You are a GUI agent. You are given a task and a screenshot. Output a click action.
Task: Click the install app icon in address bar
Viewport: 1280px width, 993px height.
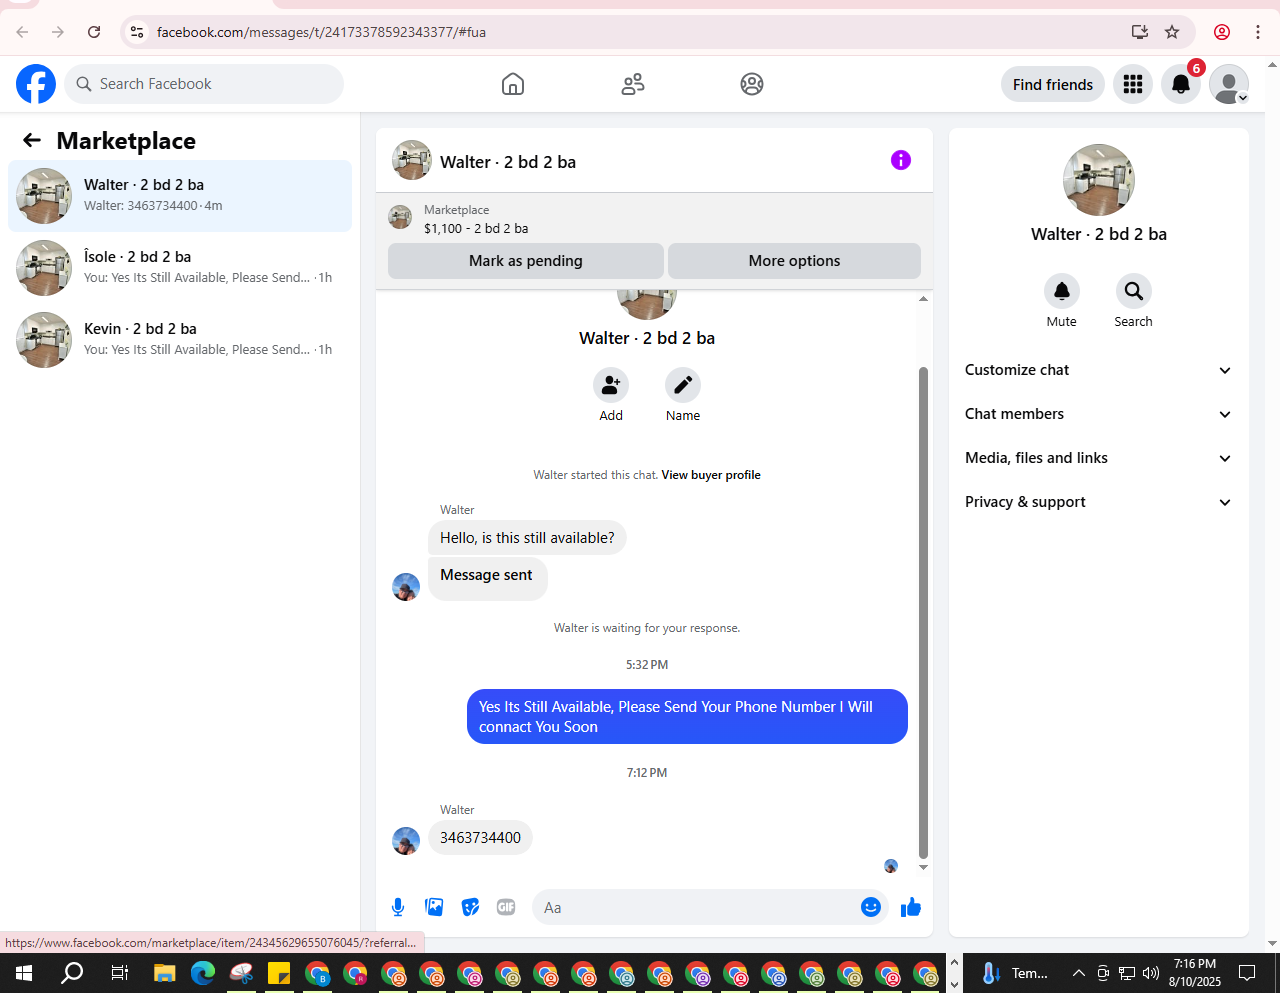pyautogui.click(x=1139, y=32)
